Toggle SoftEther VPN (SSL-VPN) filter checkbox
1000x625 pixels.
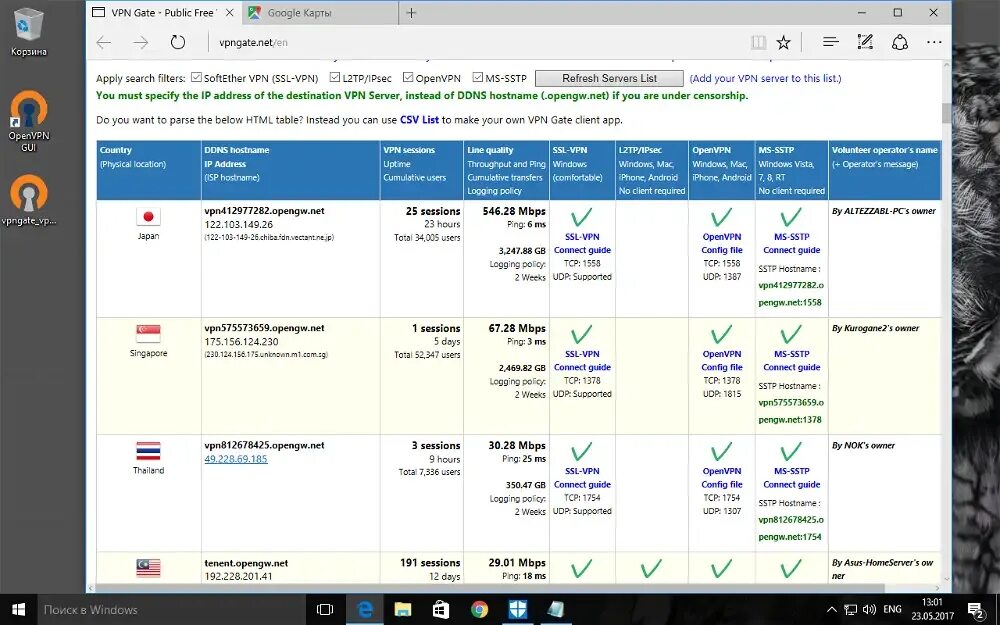196,77
